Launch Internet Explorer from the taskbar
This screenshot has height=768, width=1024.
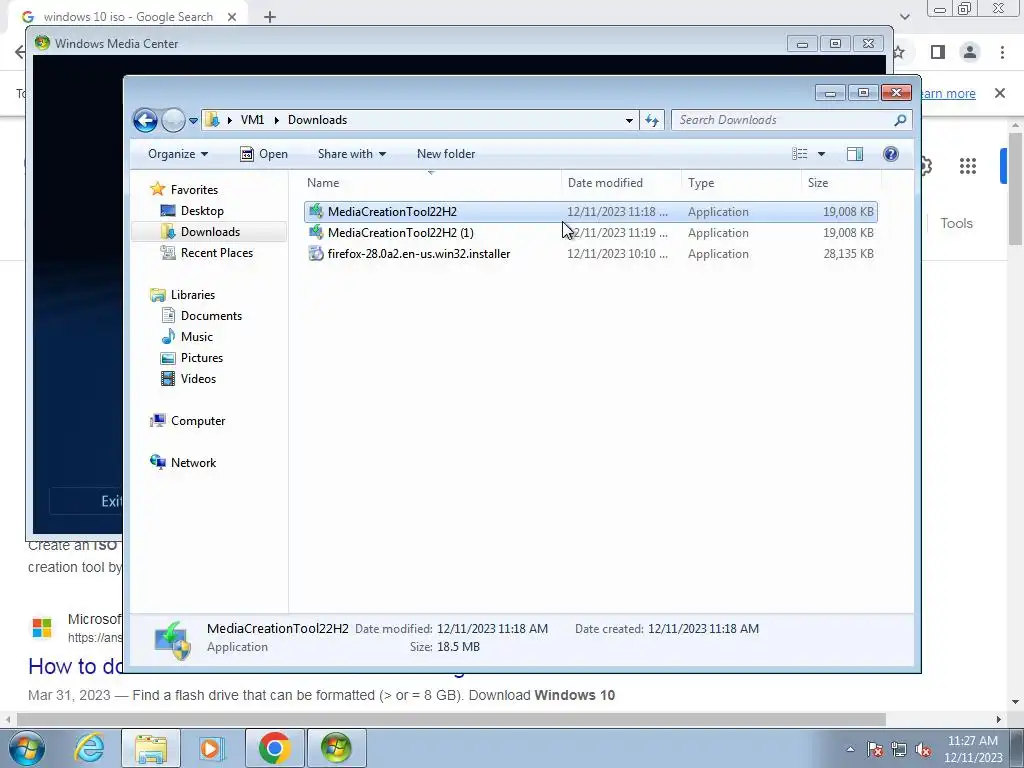[x=89, y=748]
